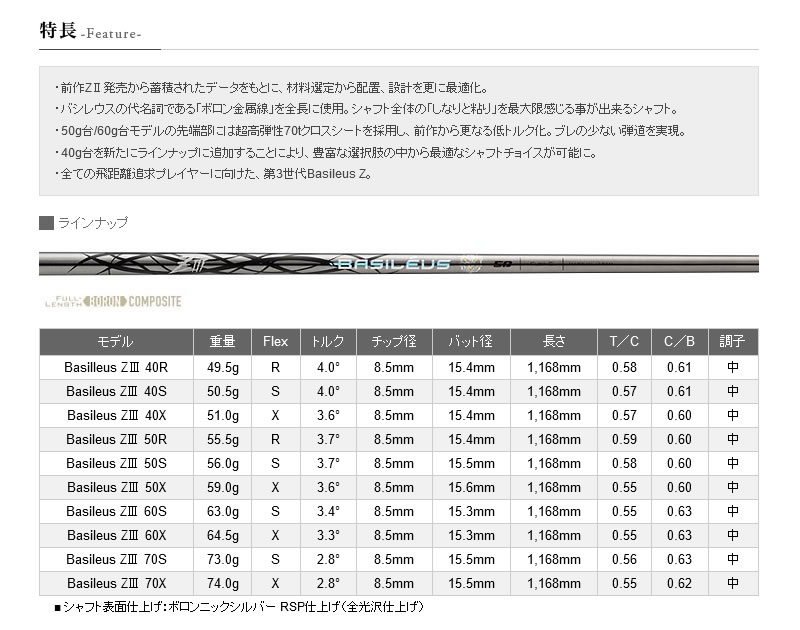Click the 56.0g weight value

[223, 464]
